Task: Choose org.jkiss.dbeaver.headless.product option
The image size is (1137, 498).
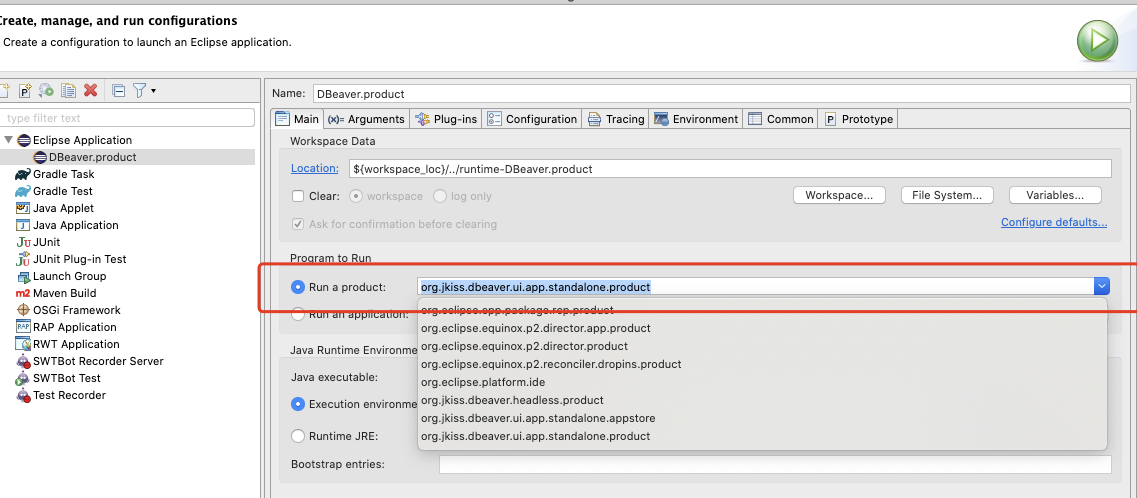Action: click(x=763, y=400)
